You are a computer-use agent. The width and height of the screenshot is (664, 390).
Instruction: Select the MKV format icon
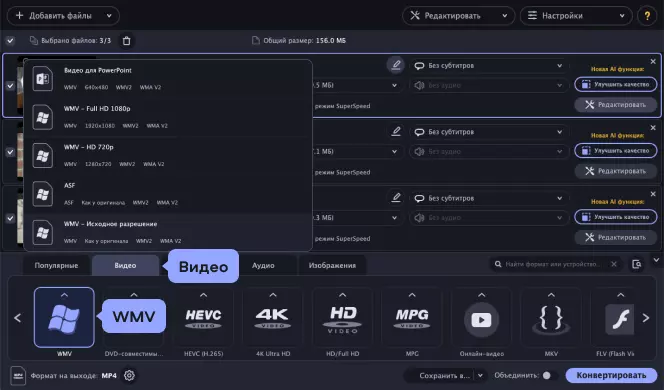tap(551, 318)
